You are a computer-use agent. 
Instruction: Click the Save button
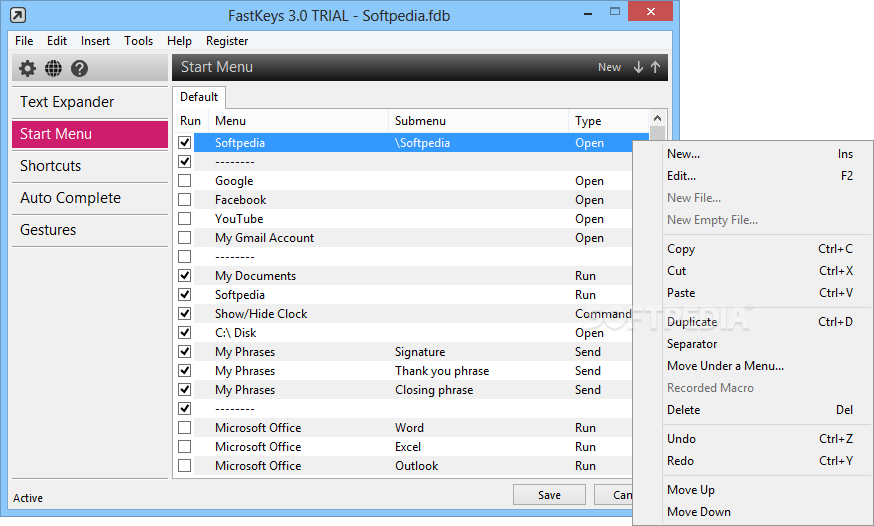549,495
